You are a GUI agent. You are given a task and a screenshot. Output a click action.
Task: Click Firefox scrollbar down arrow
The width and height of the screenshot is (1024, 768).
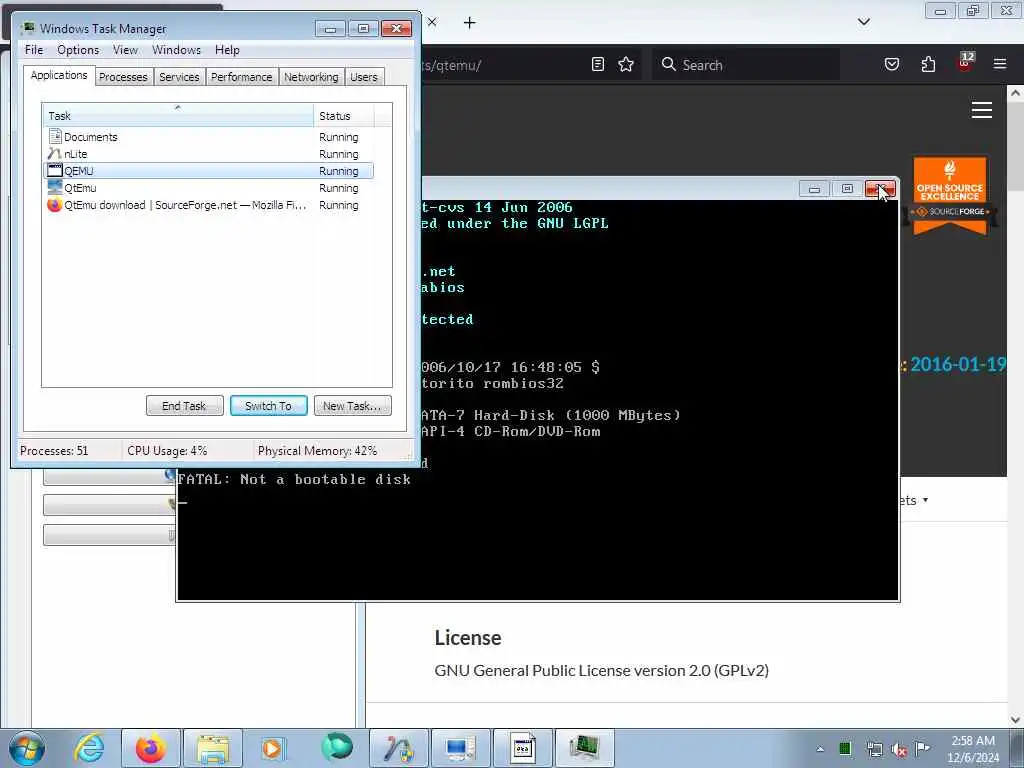[x=1016, y=719]
